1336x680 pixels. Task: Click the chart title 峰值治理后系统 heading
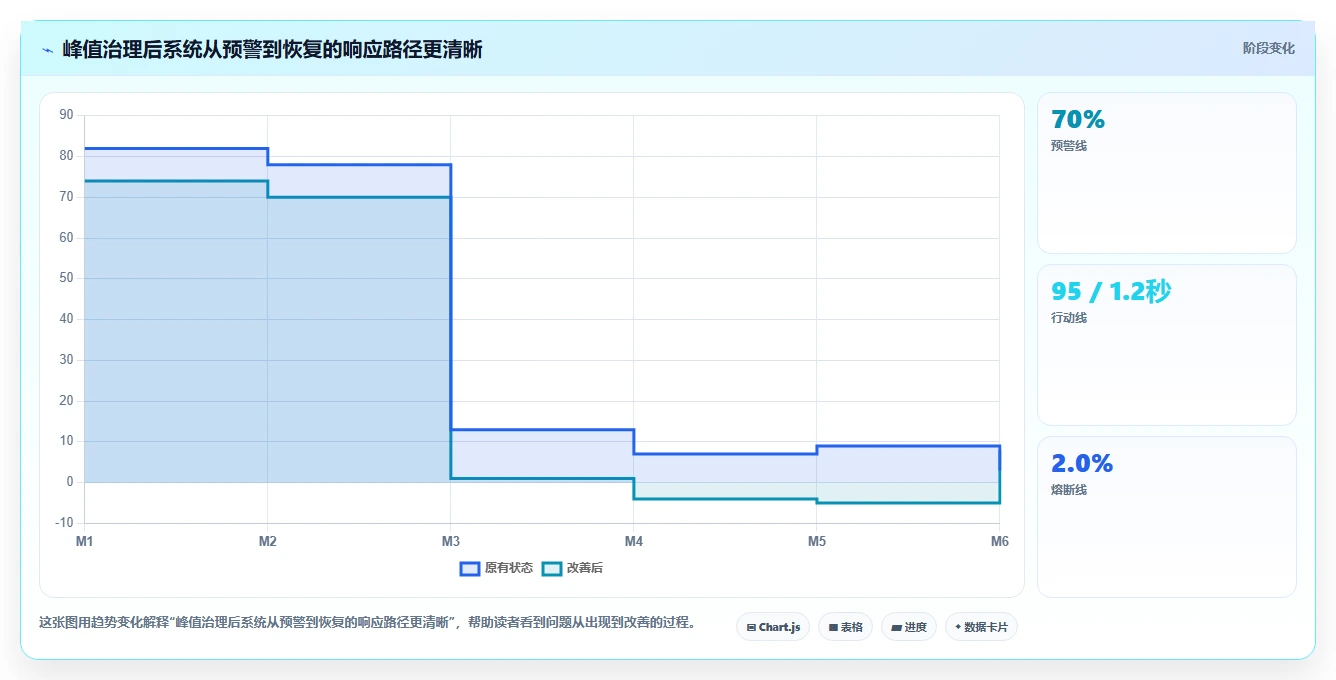click(272, 49)
